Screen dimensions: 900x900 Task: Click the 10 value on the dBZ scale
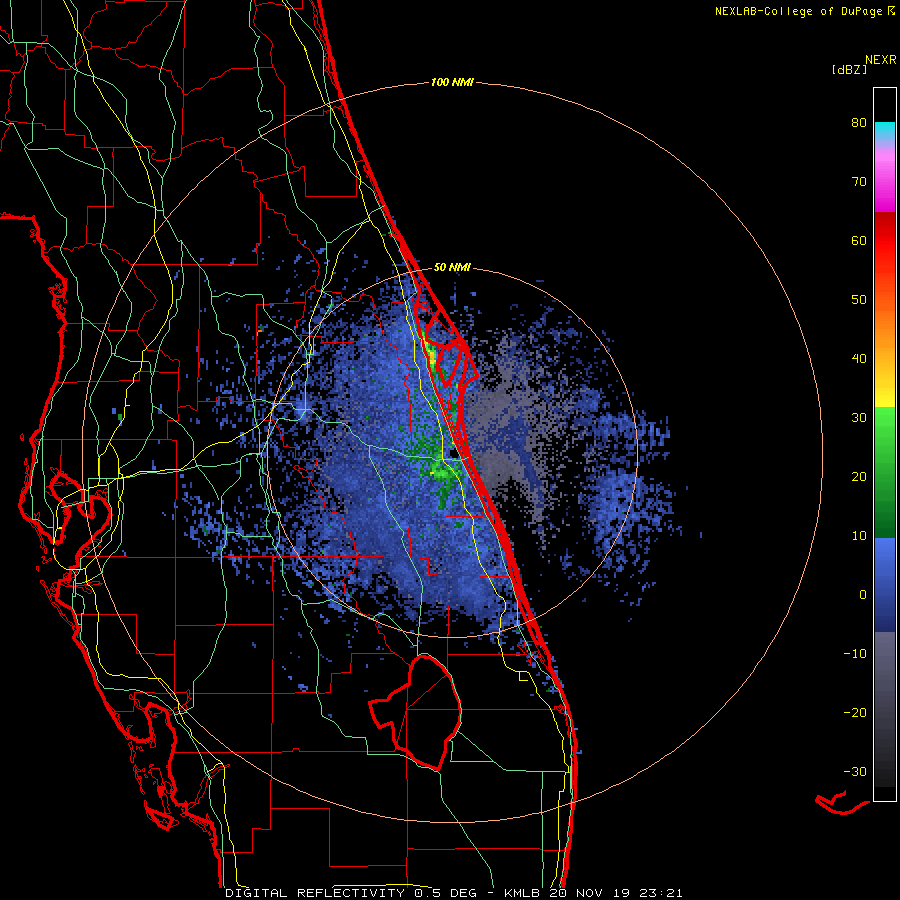[859, 536]
